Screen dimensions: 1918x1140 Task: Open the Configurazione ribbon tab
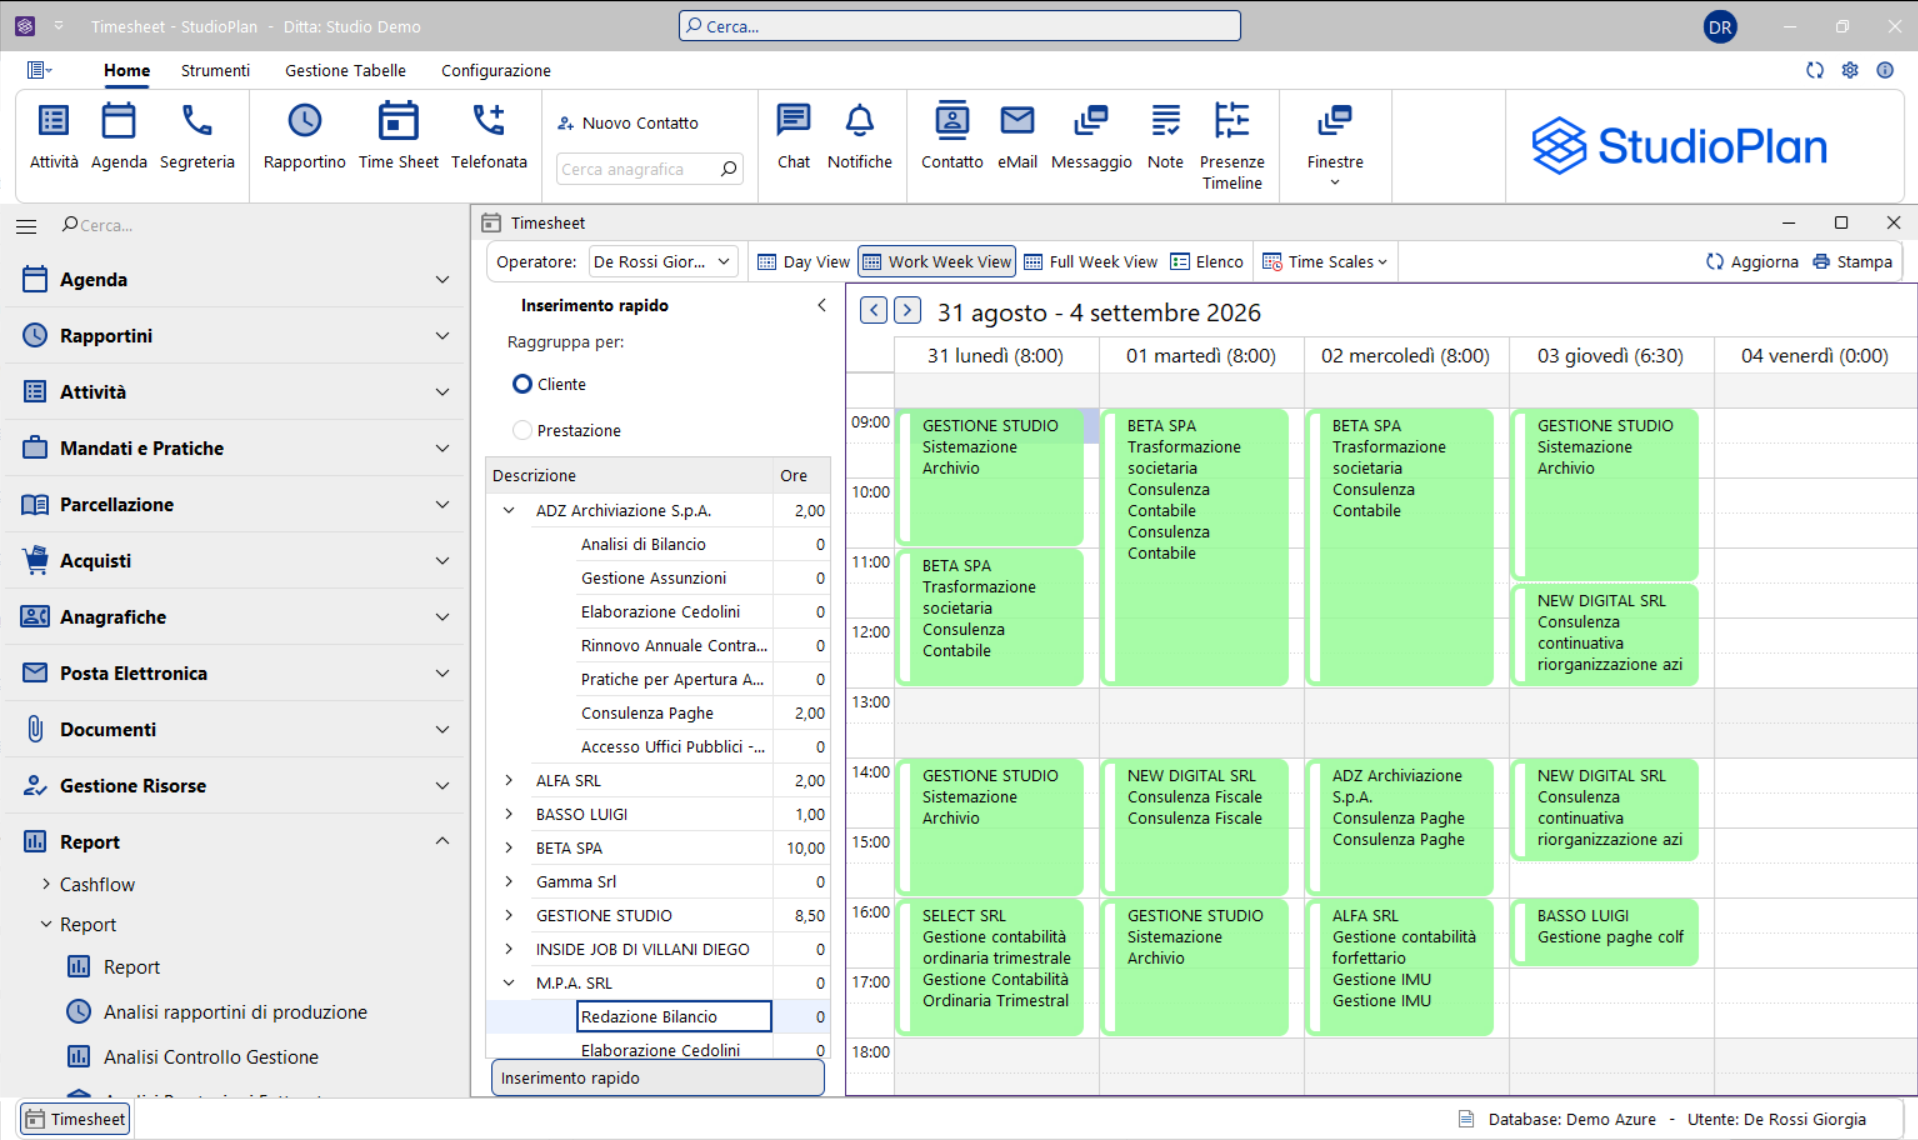point(496,70)
